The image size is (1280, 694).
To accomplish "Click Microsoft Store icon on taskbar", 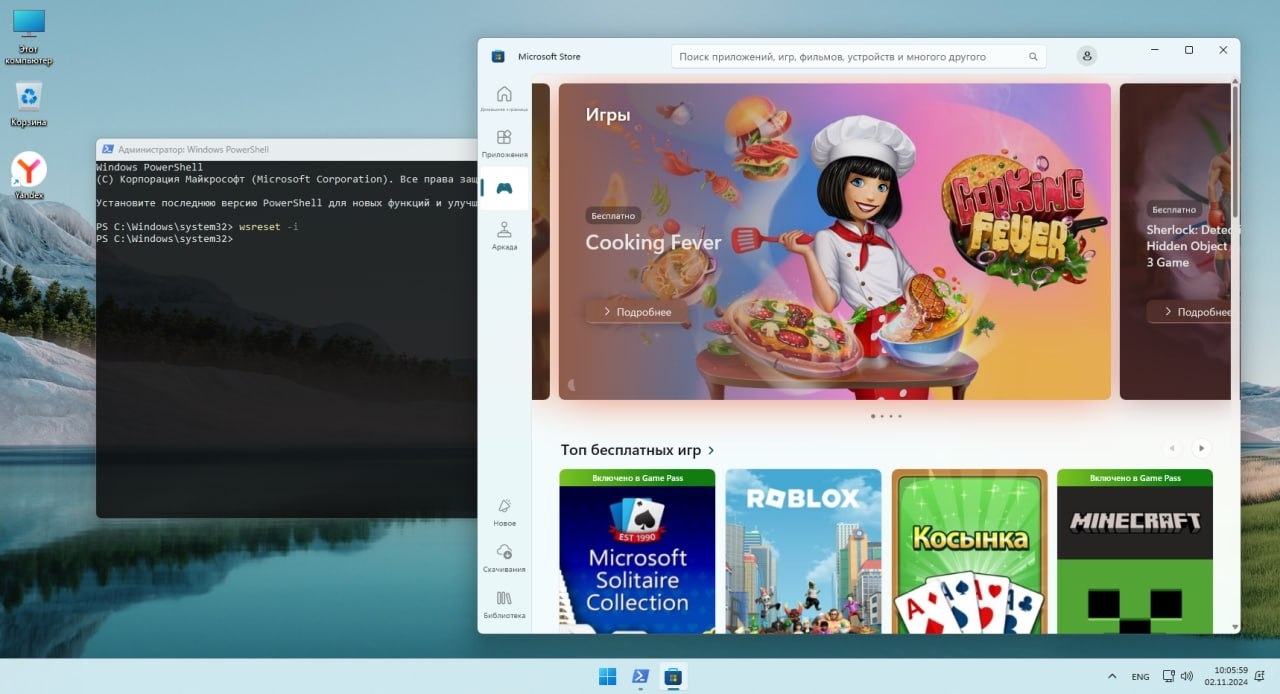I will pos(673,677).
